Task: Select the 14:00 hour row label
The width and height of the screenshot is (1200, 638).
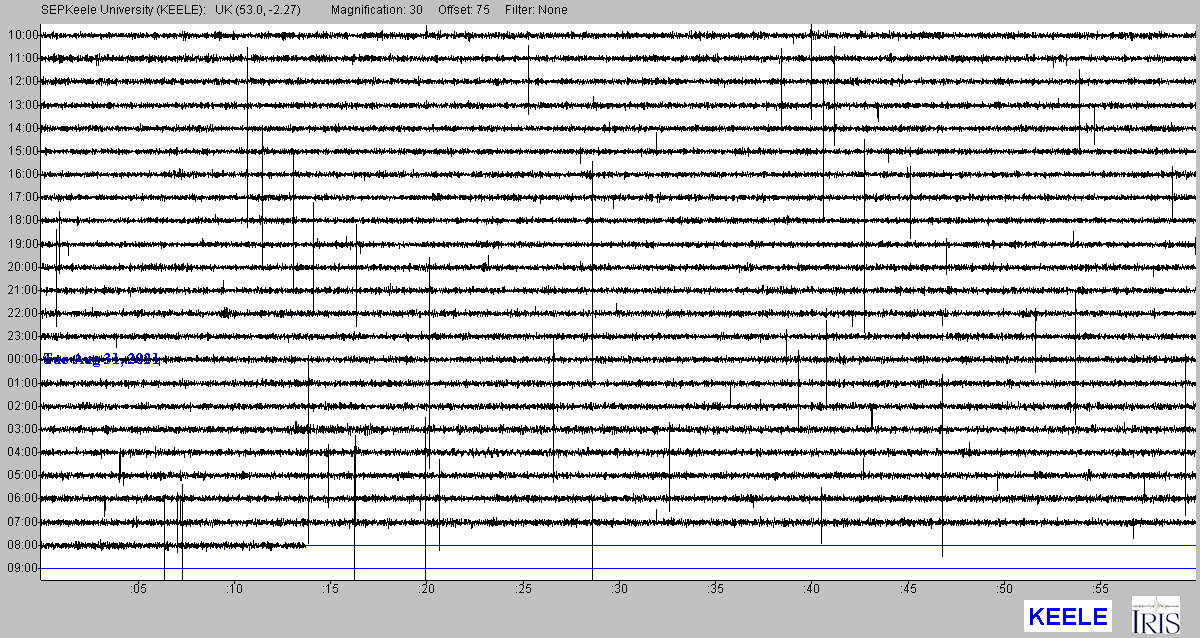Action: (x=22, y=128)
